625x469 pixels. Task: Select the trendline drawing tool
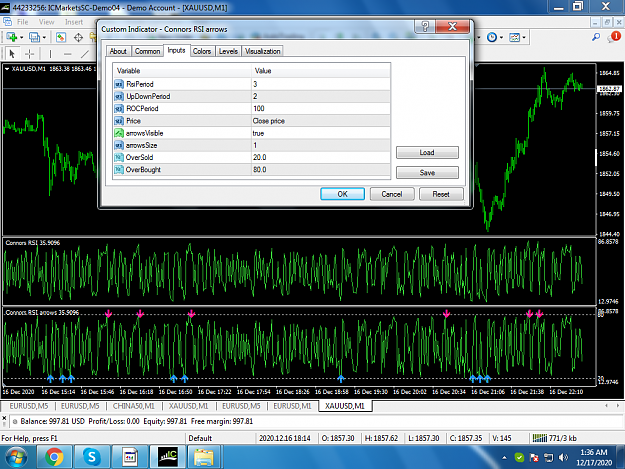[x=85, y=53]
